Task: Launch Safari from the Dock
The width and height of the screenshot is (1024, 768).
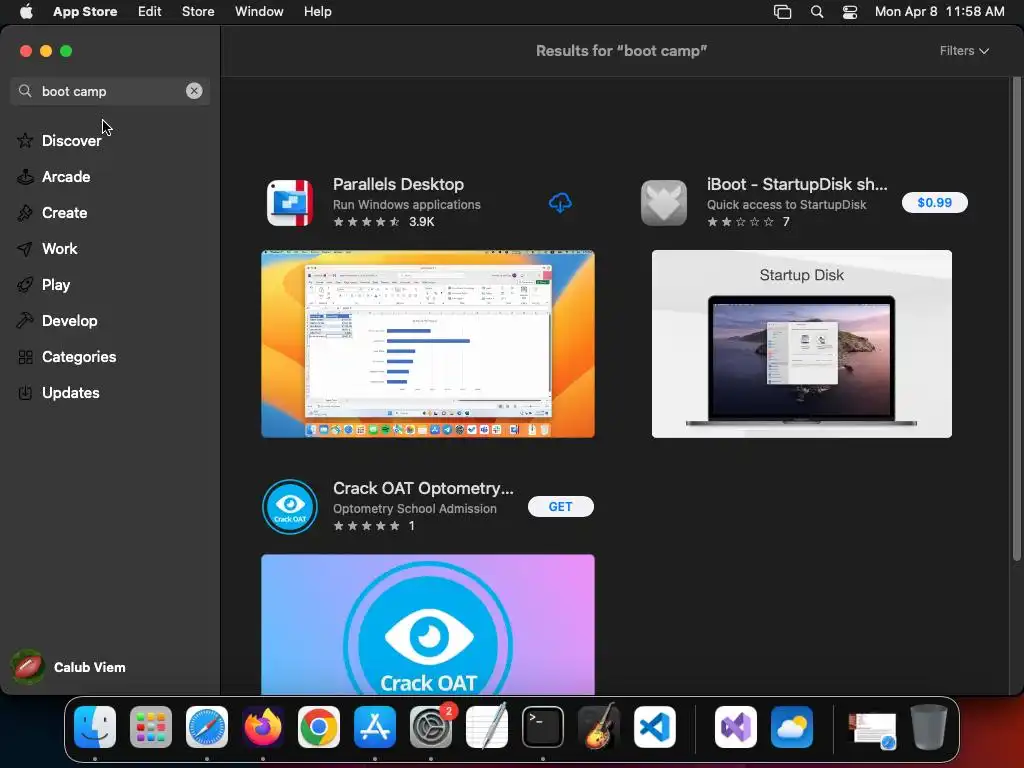Action: pos(207,726)
